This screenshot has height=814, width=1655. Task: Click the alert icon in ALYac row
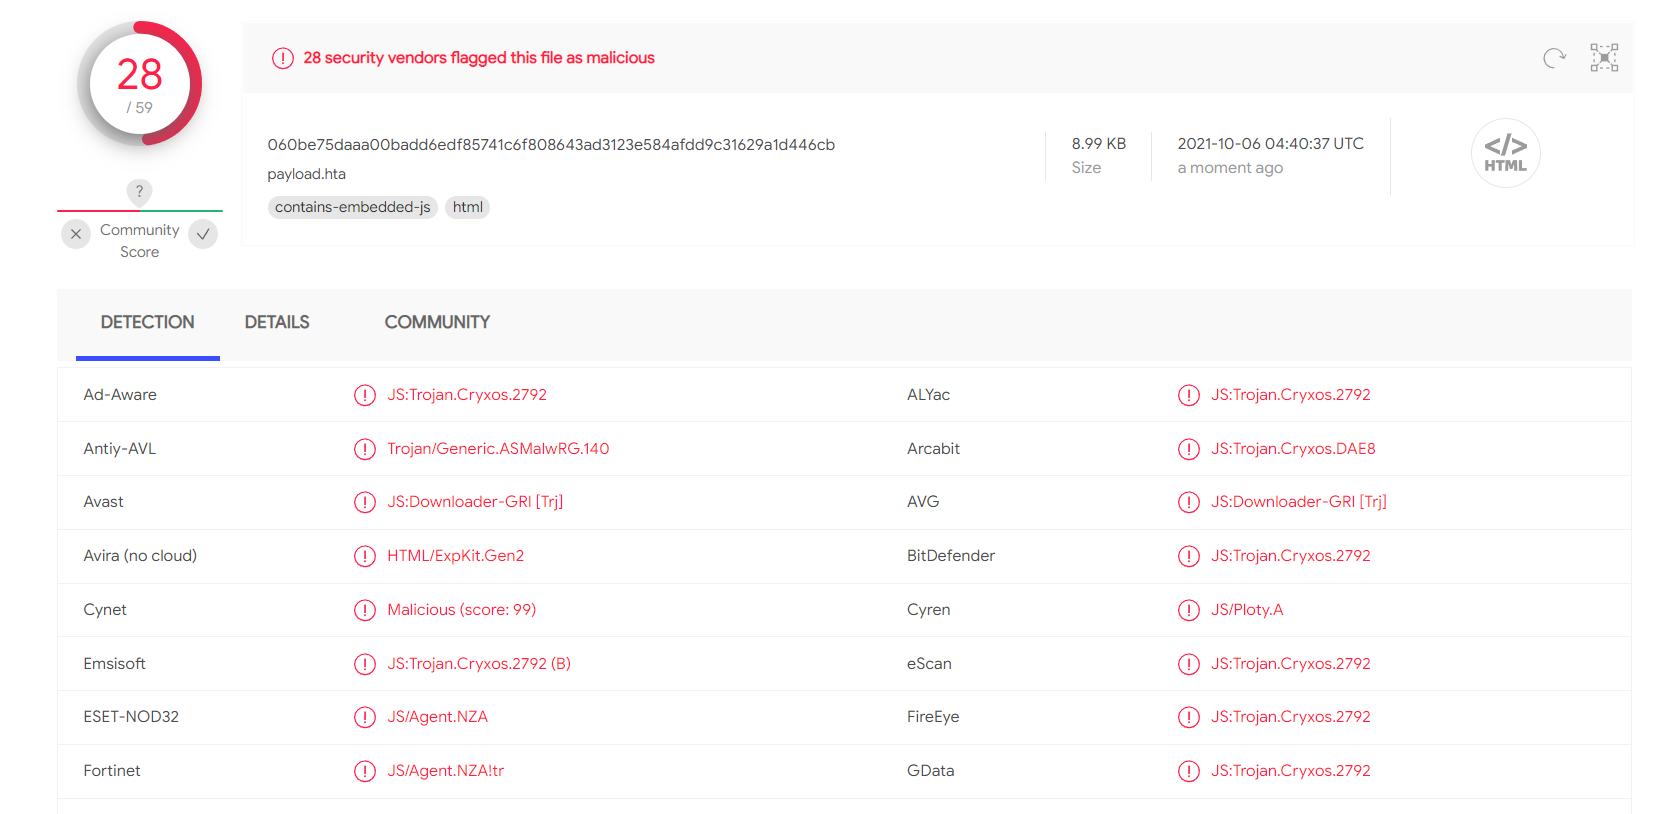(x=1189, y=395)
